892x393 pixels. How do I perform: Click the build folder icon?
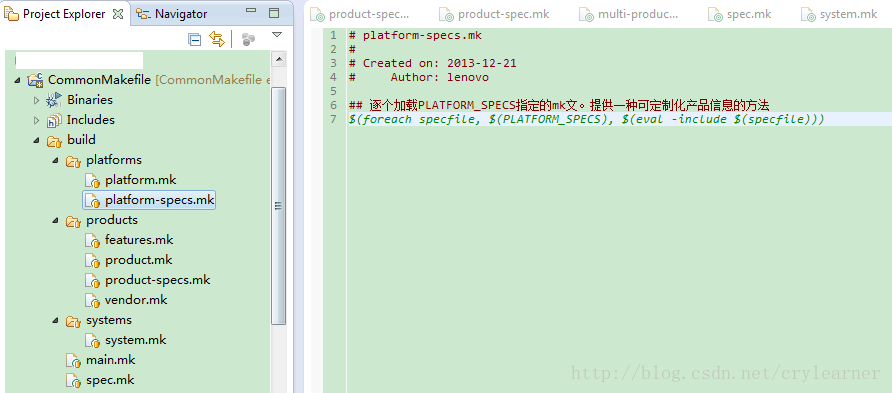pos(54,140)
